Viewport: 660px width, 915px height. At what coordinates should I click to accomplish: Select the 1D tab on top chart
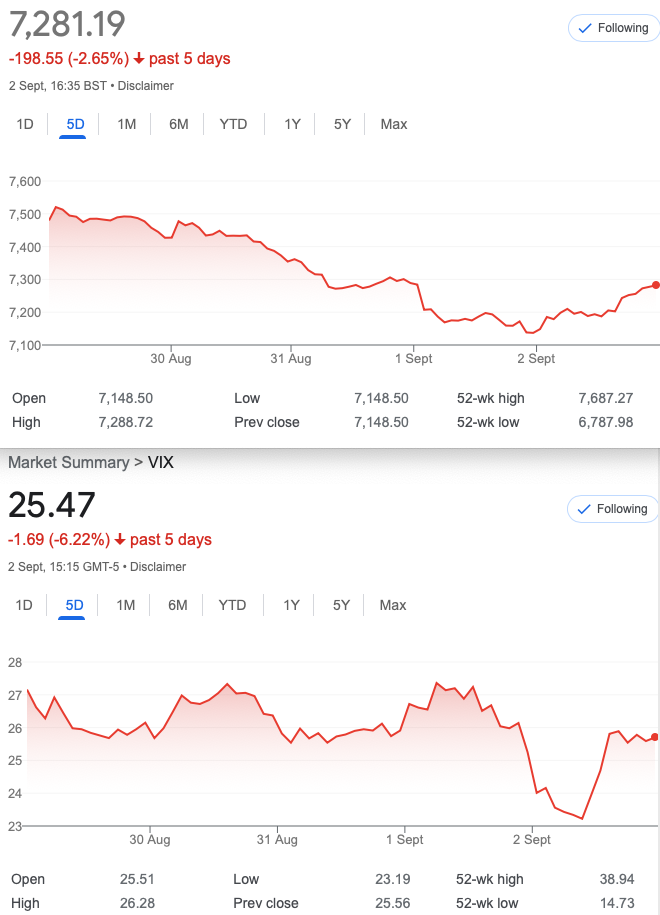pyautogui.click(x=25, y=124)
